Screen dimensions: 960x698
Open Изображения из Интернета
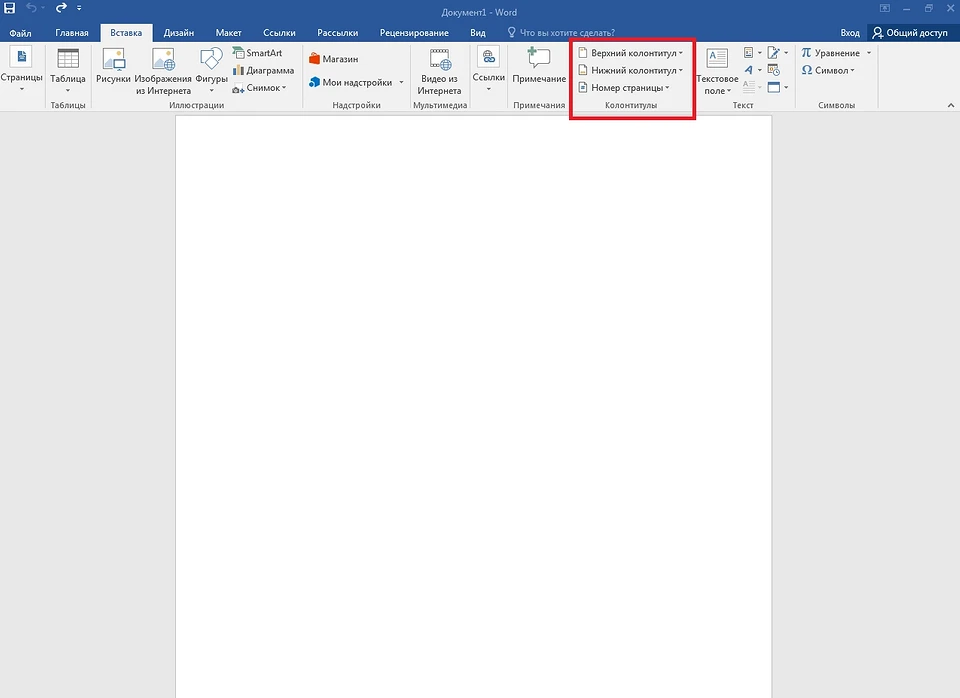coord(163,70)
